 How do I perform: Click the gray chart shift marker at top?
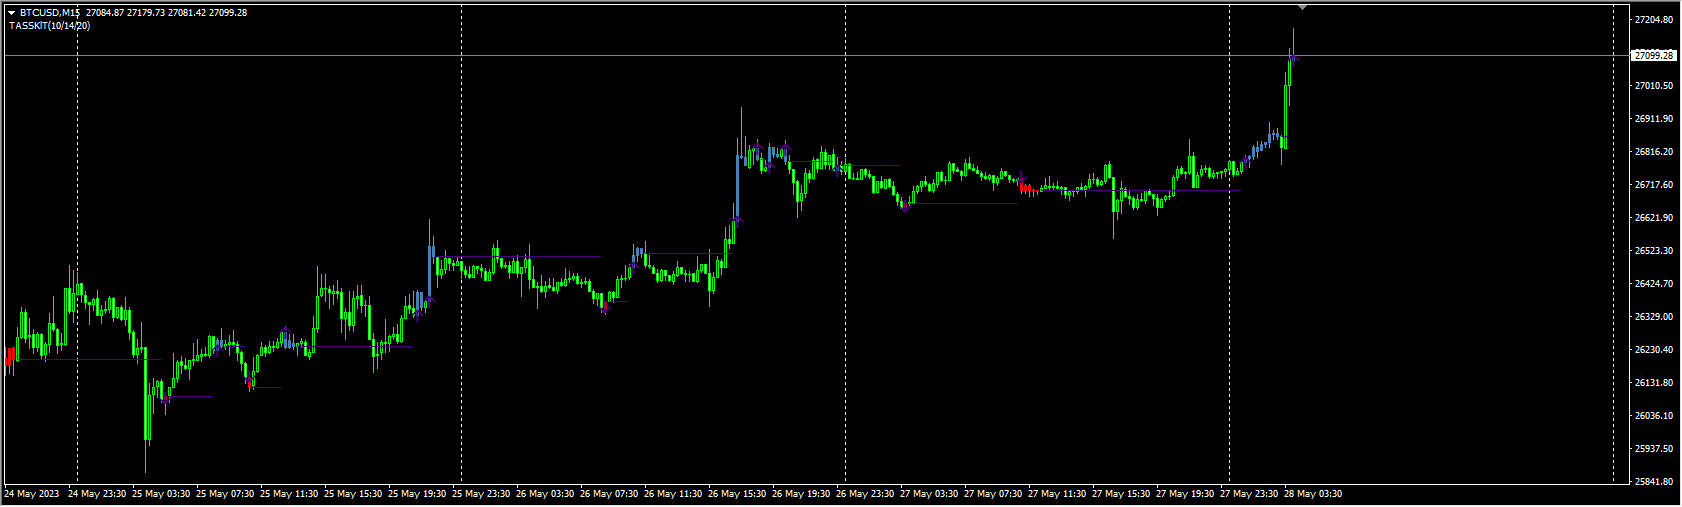[1302, 7]
